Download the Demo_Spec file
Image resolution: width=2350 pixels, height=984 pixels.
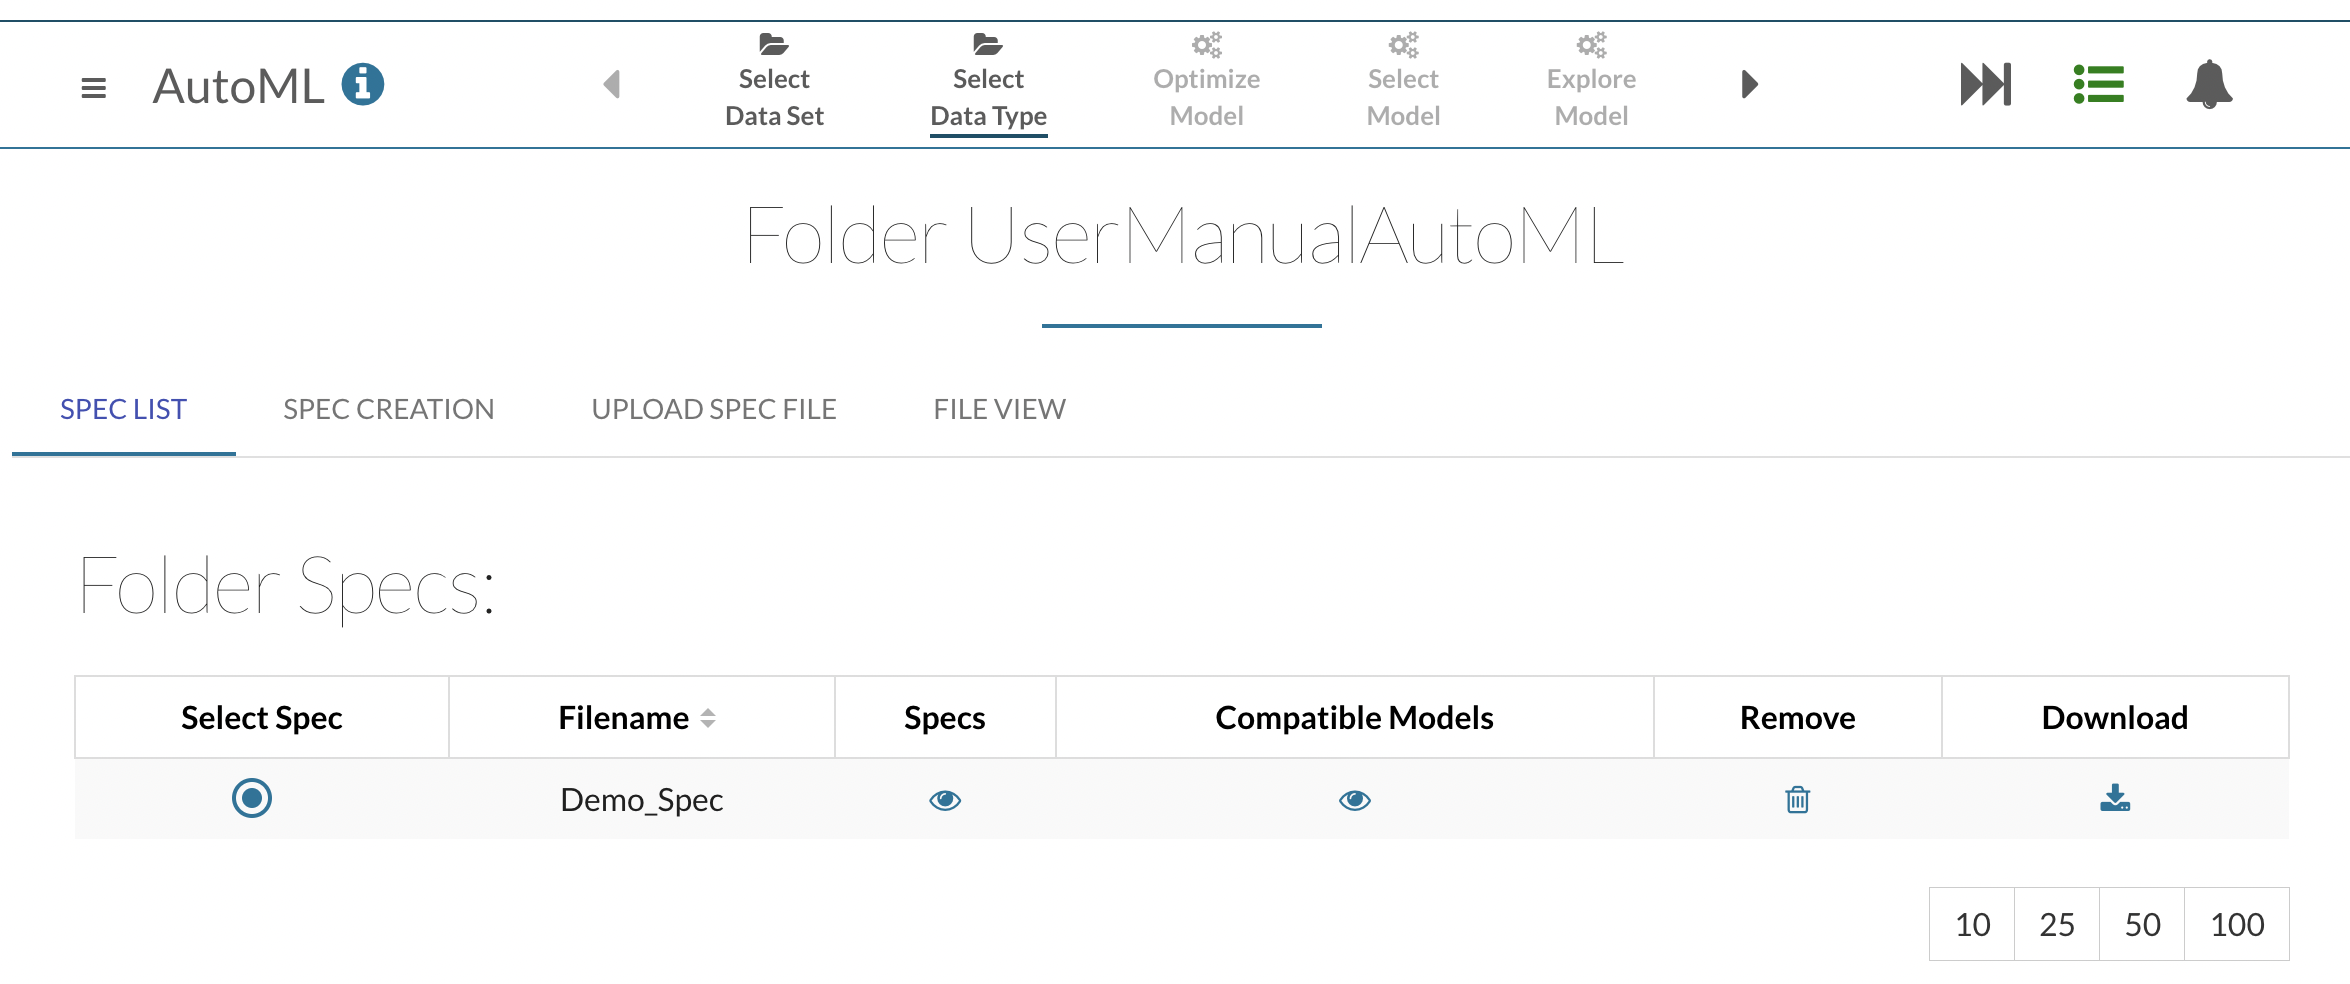click(2114, 798)
